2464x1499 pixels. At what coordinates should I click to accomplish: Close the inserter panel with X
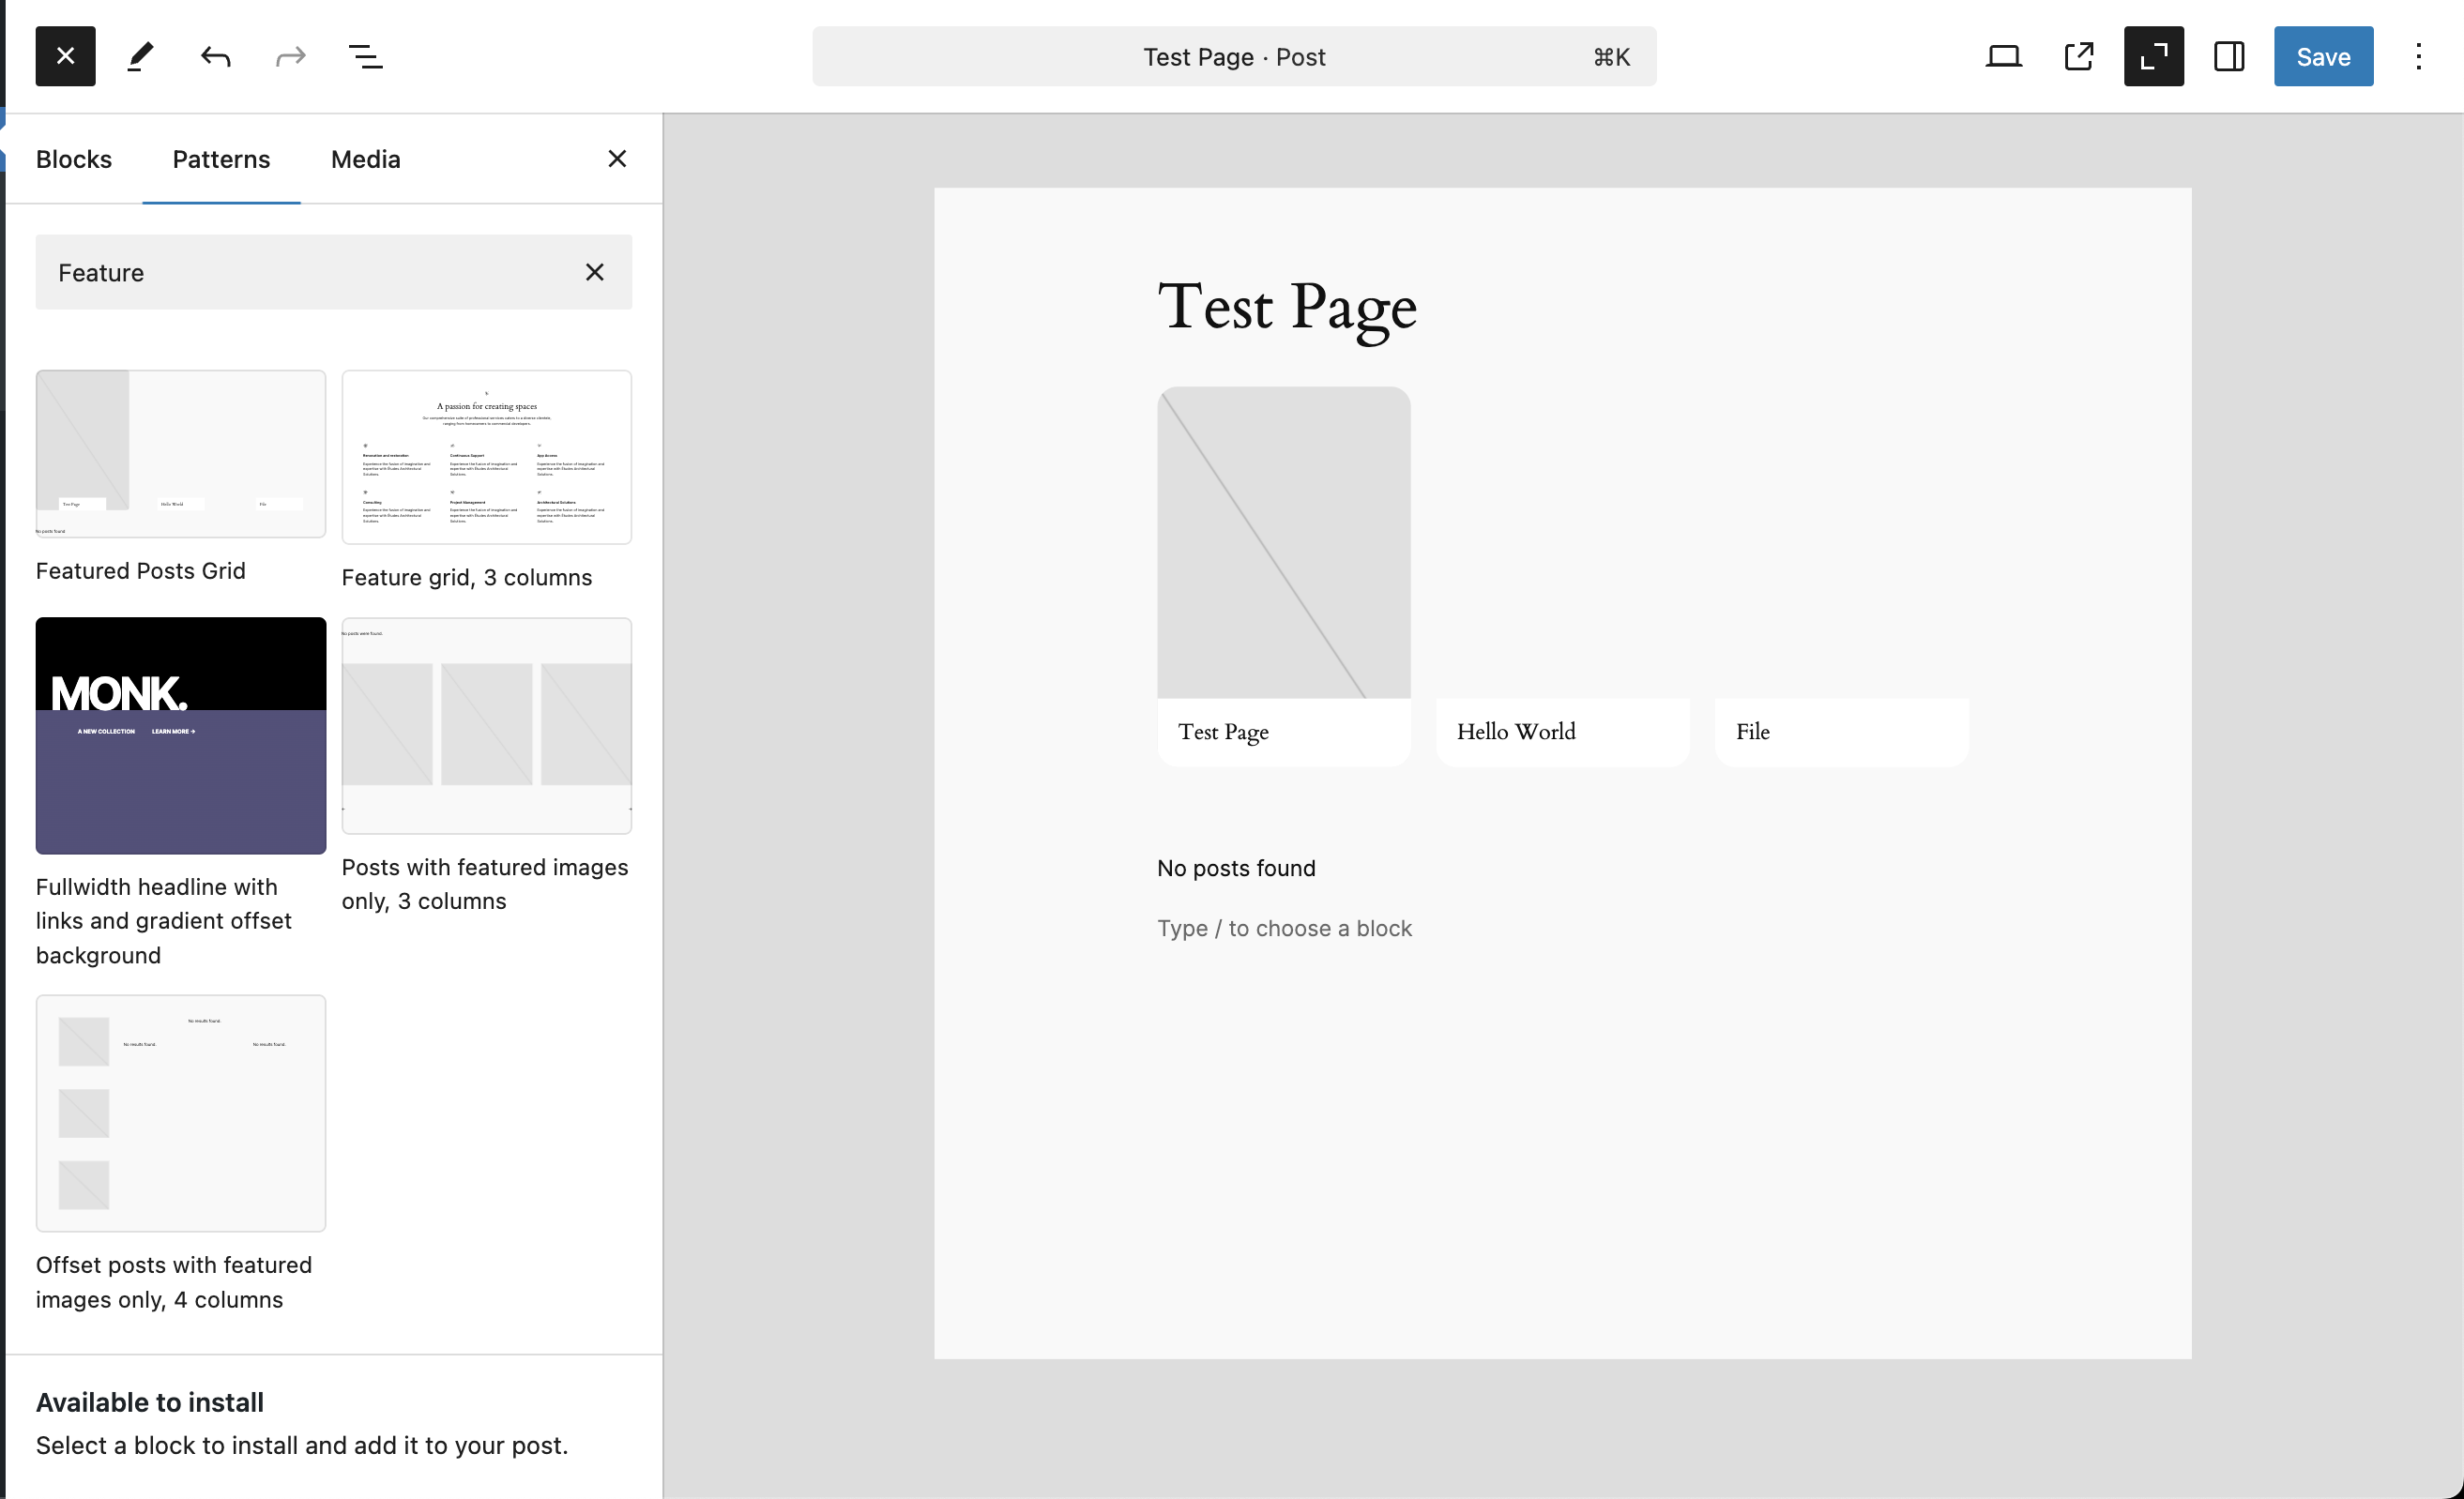point(617,159)
